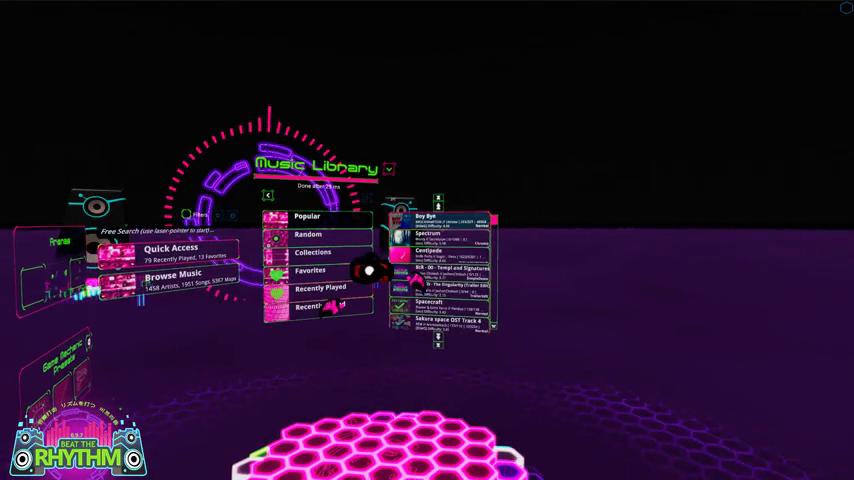Click the Spectrum cover thumbnail
Viewport: 854px width, 480px height.
pos(401,238)
